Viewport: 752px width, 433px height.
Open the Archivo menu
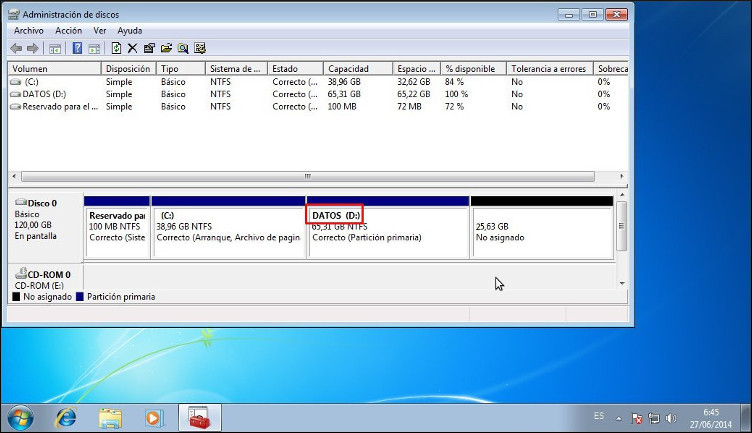coord(29,31)
